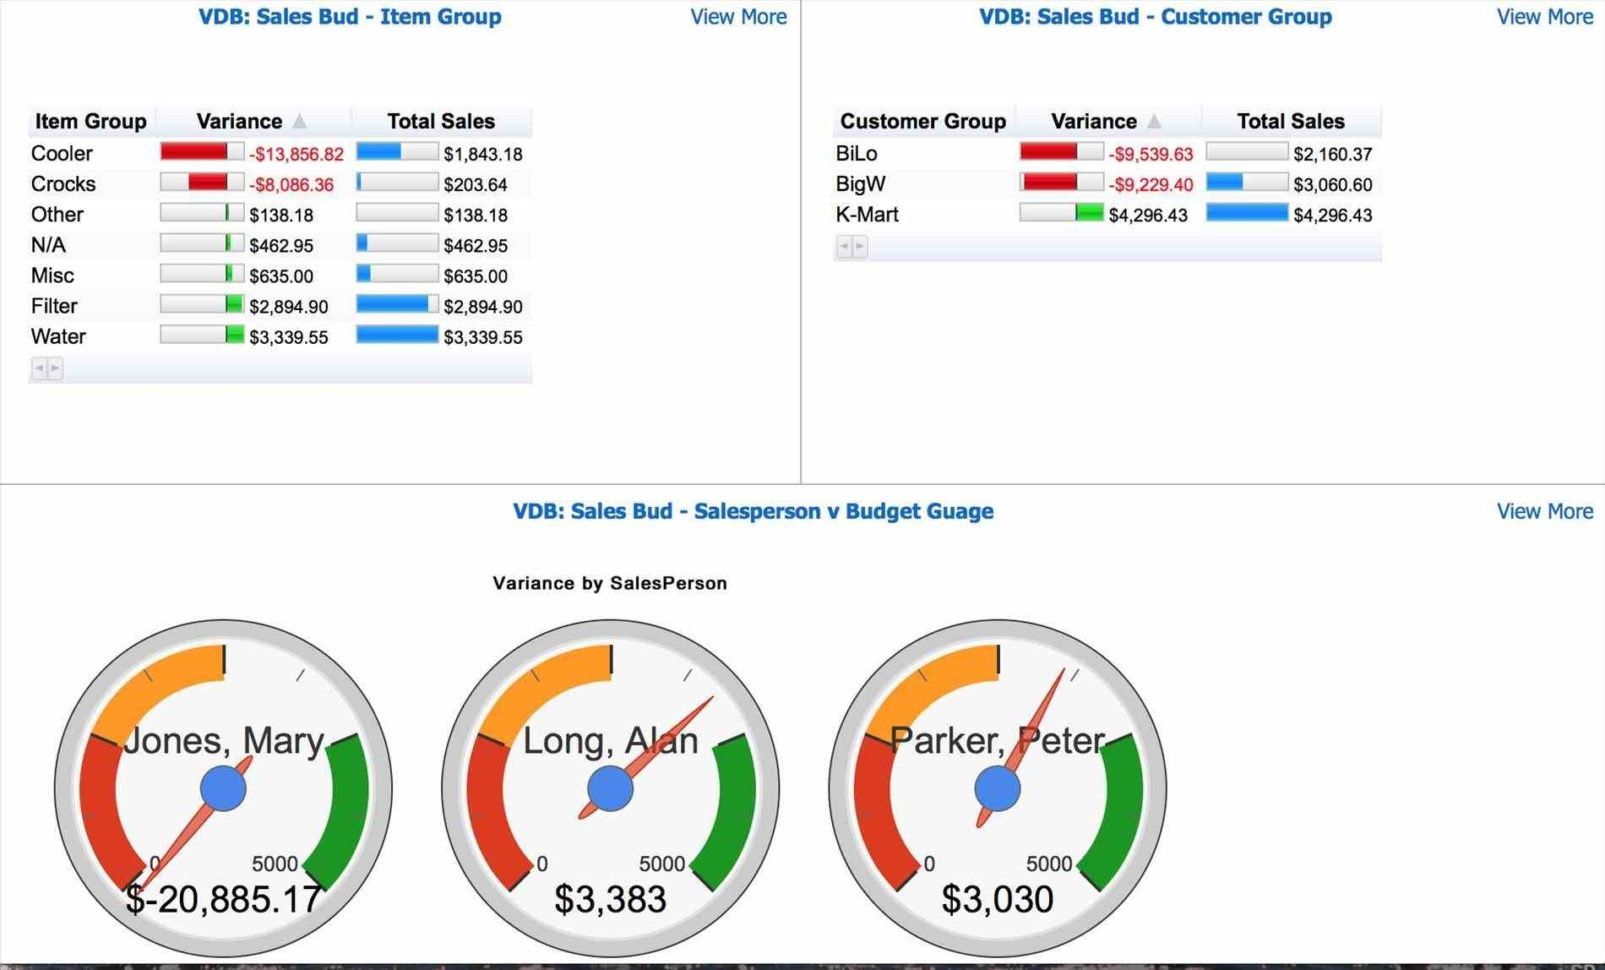Click BiLo variance value -$9,539.63
The image size is (1605, 970).
click(1150, 154)
